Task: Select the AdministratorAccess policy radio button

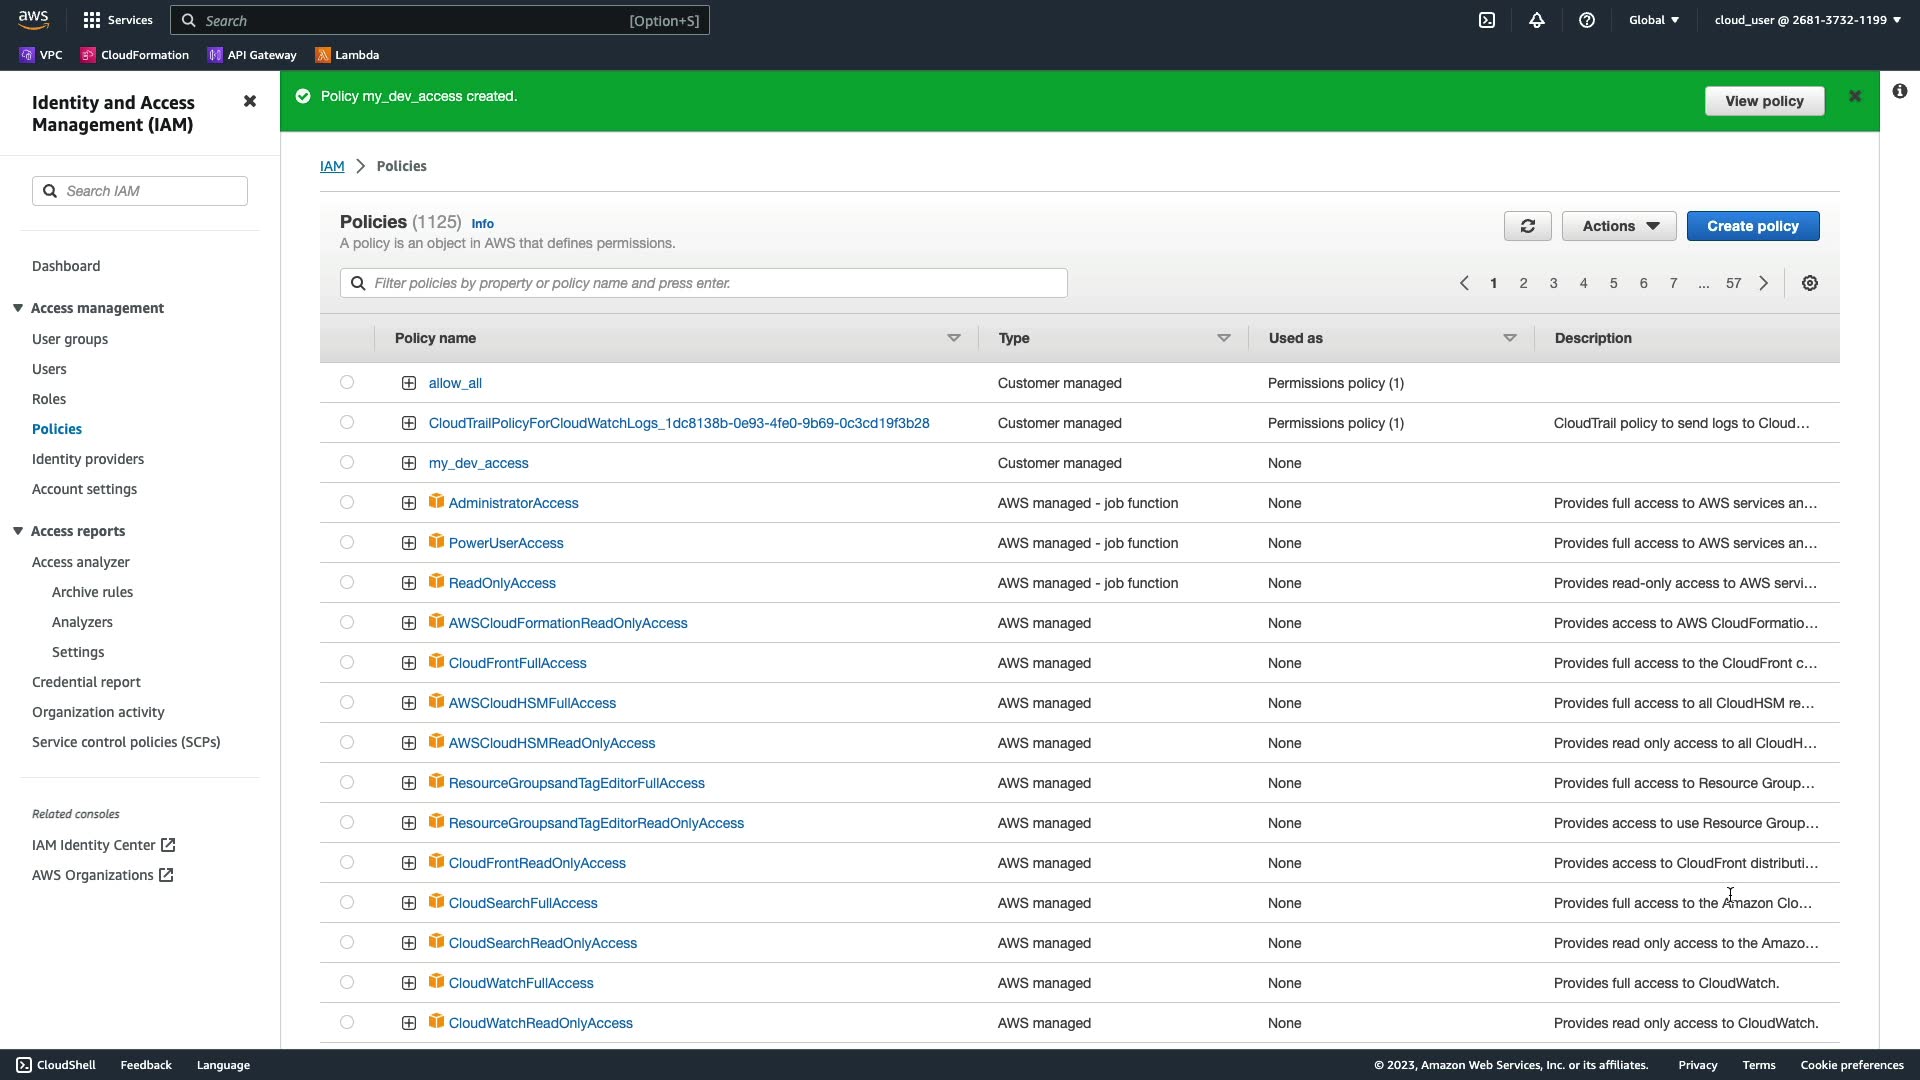Action: [x=347, y=502]
